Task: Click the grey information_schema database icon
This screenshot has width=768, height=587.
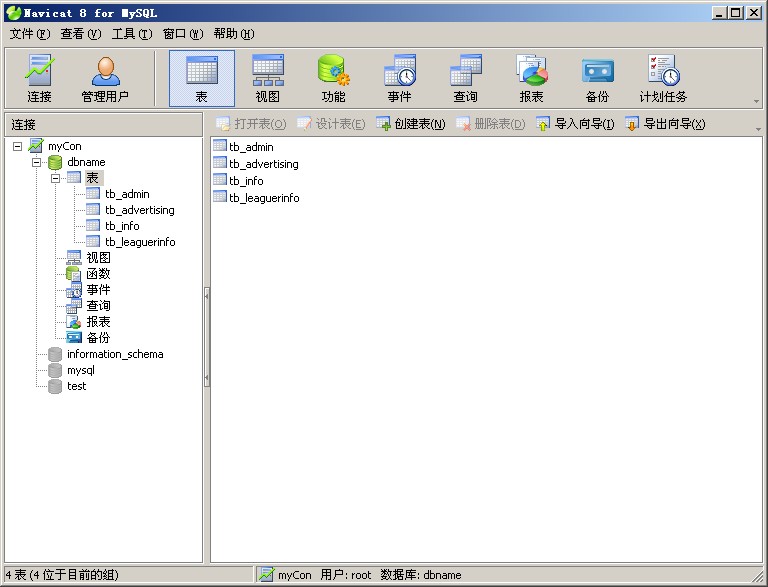Action: point(55,354)
